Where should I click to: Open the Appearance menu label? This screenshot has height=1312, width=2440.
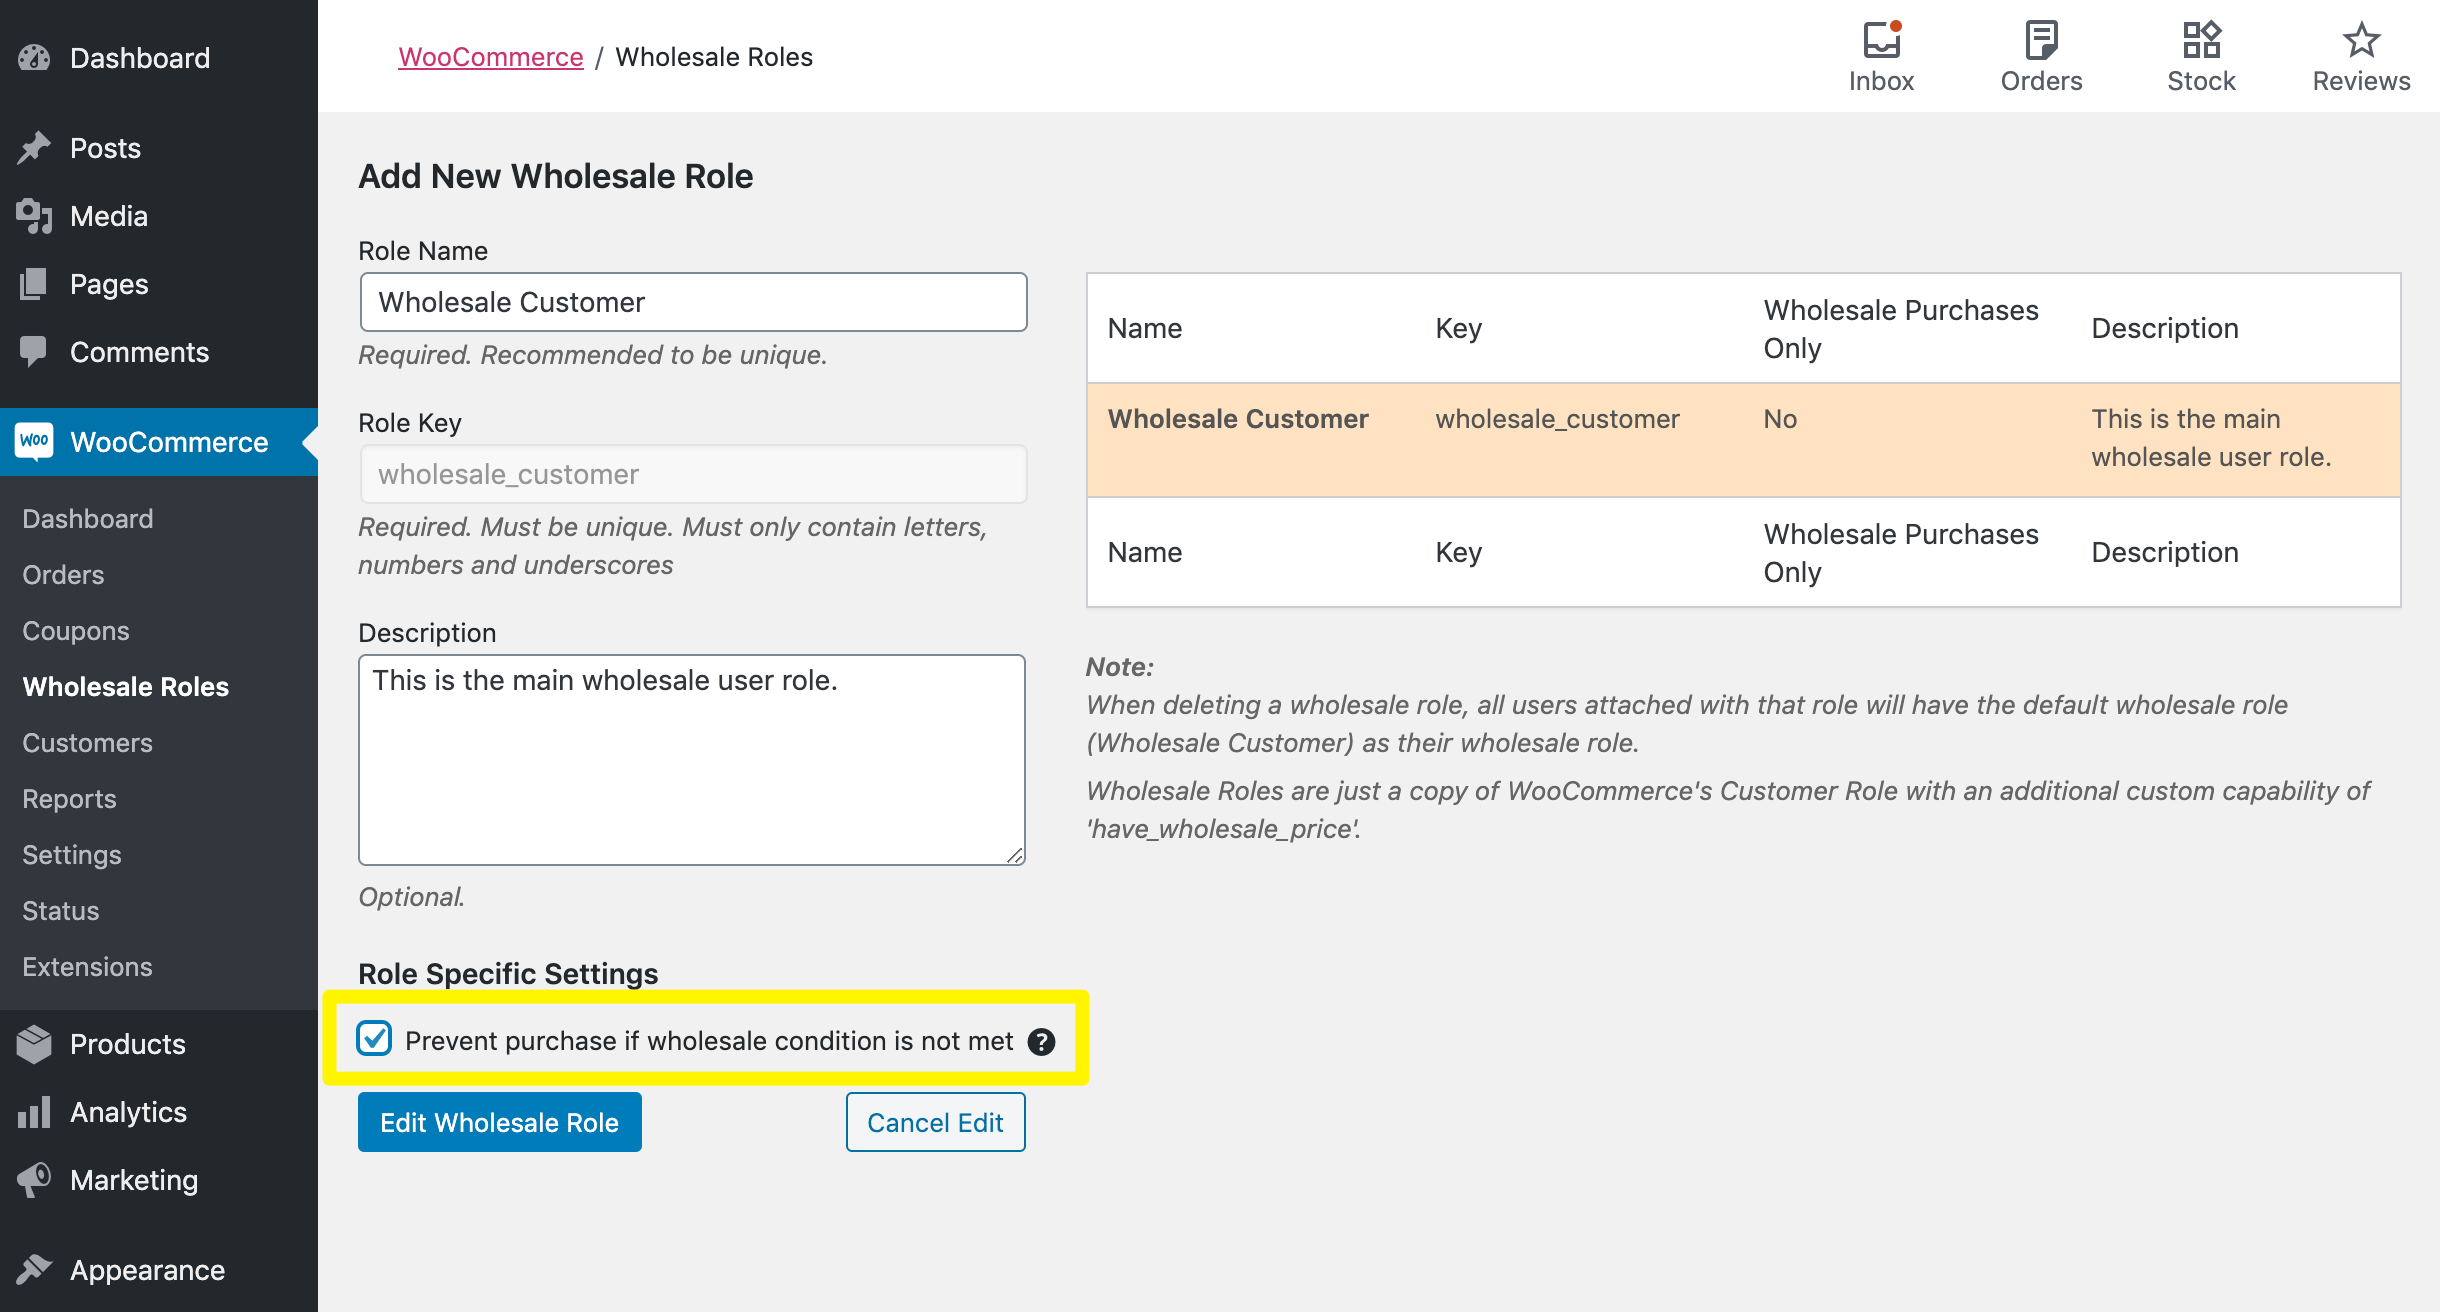coord(148,1270)
